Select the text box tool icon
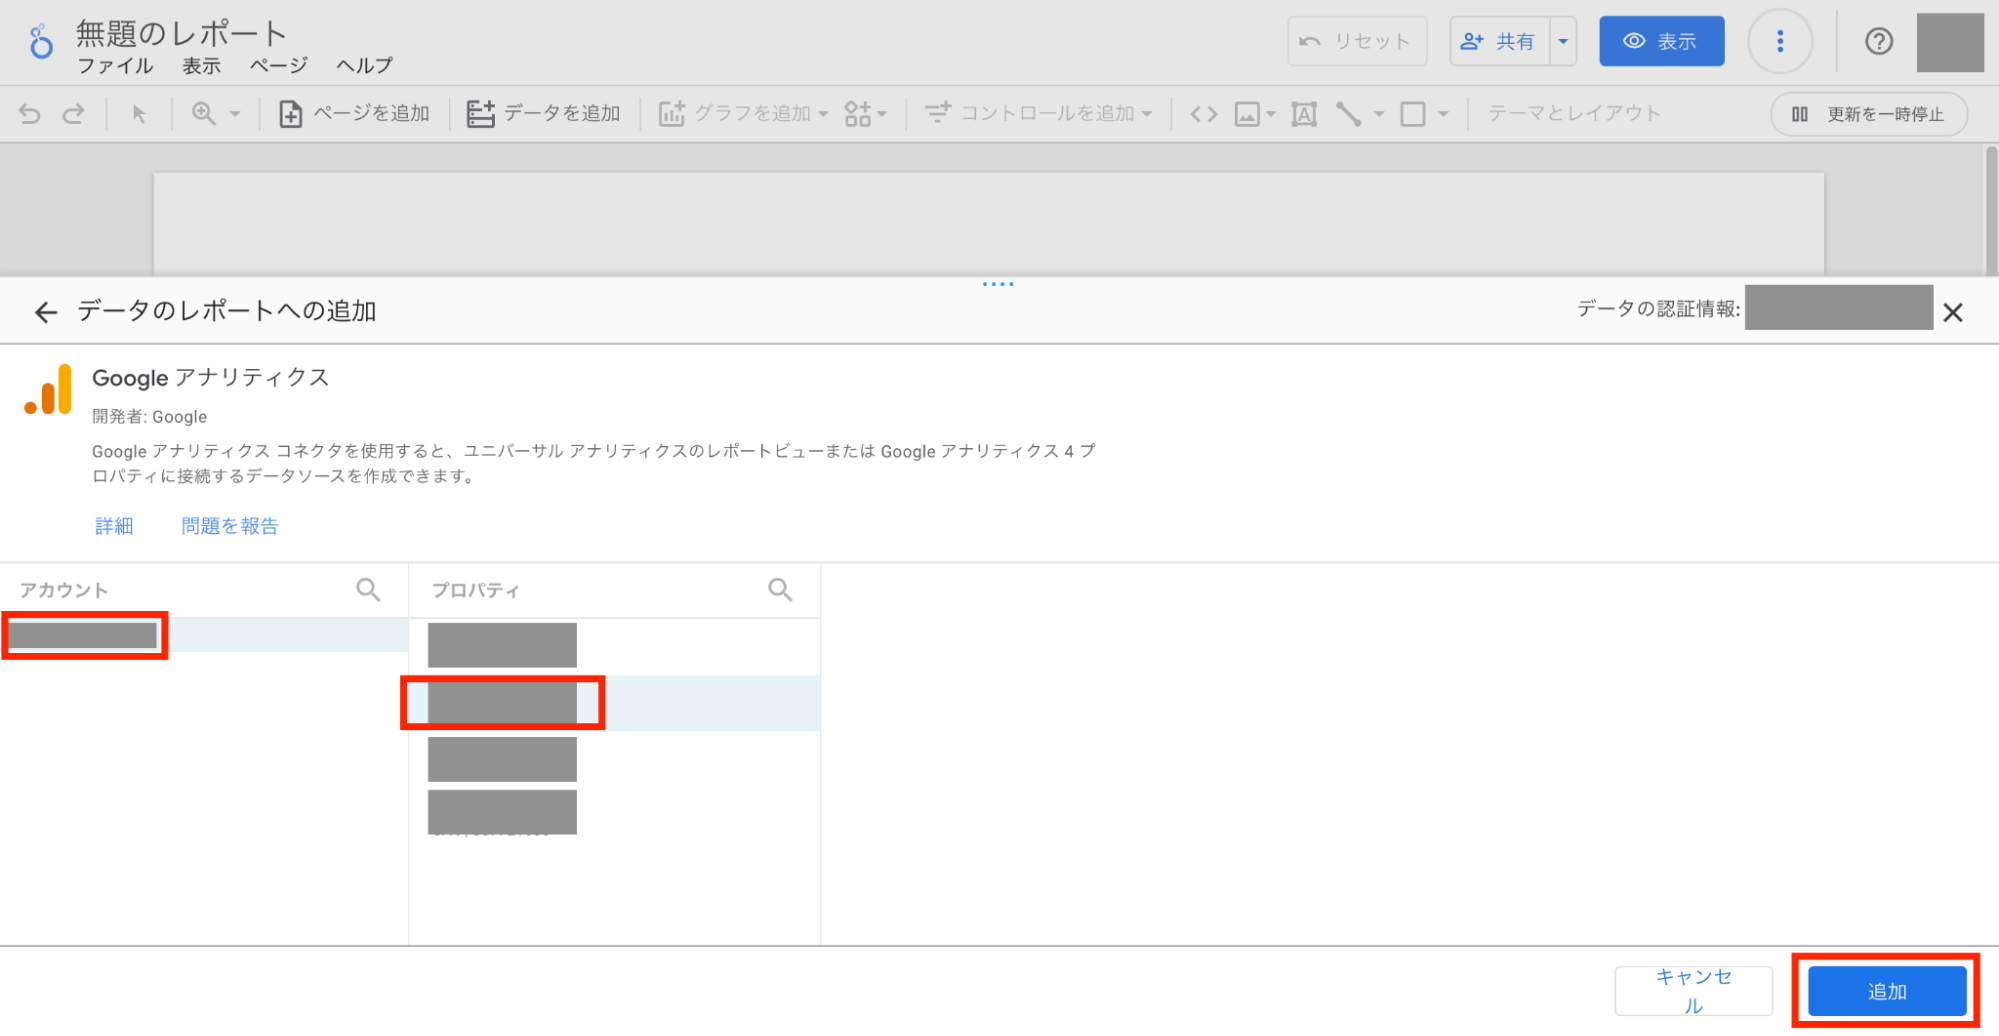The image size is (1999, 1036). coord(1304,114)
